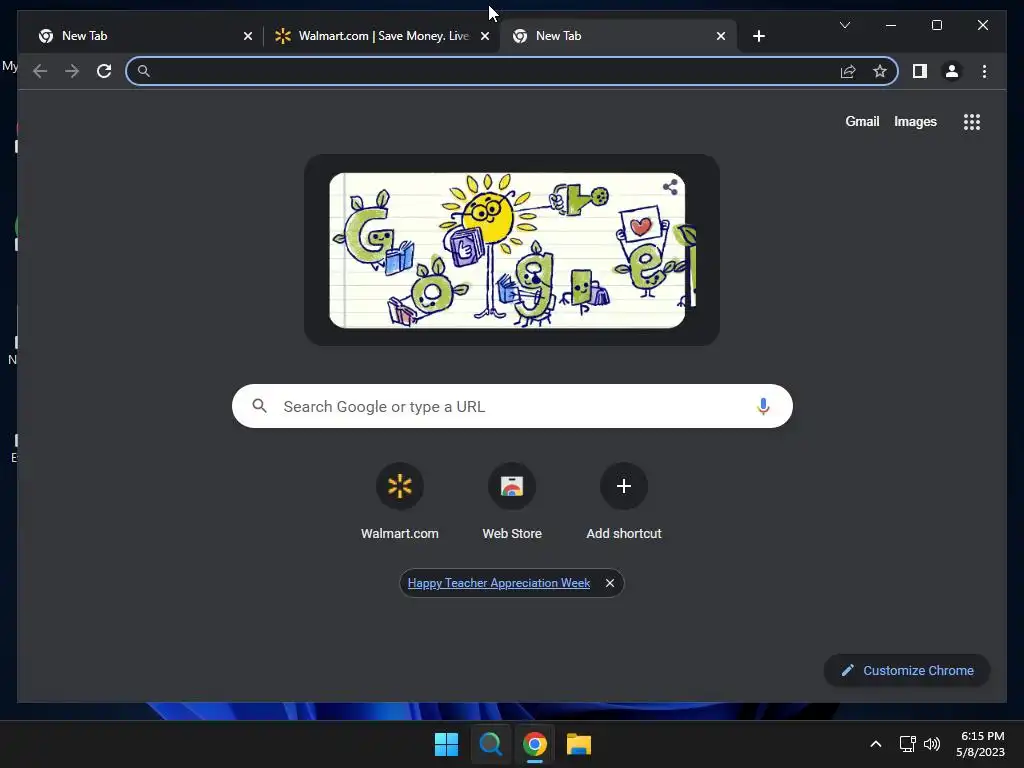The width and height of the screenshot is (1024, 768).
Task: Open a new tab with the plus button
Action: pos(758,36)
